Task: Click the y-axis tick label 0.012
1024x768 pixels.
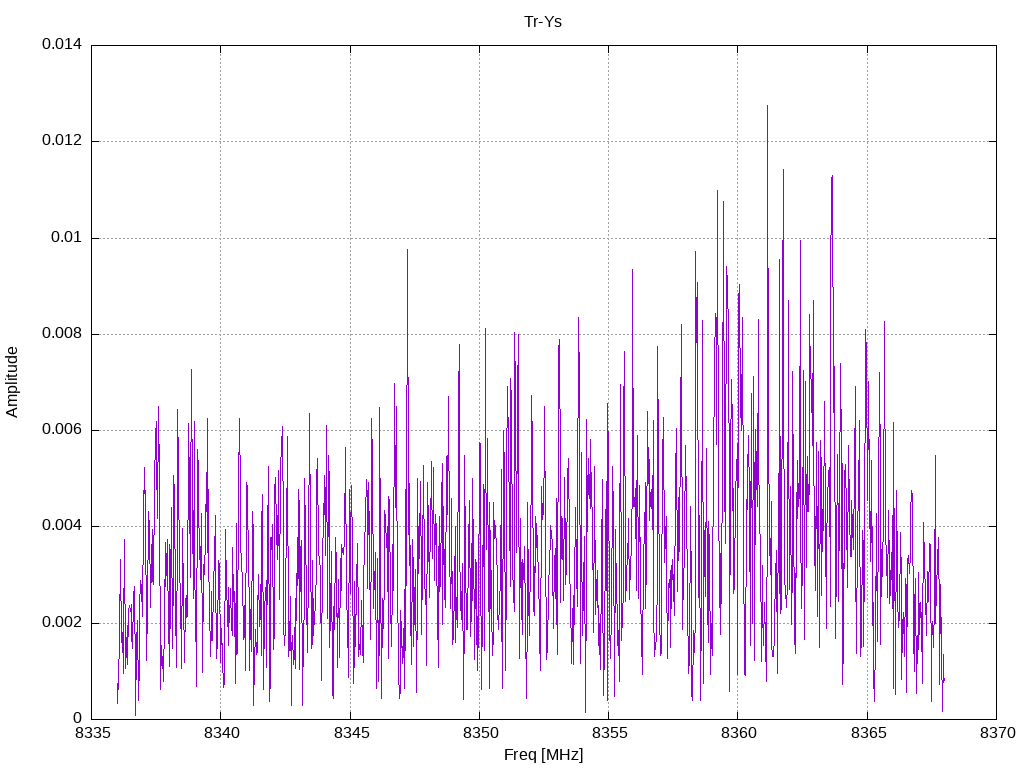Action: [x=62, y=140]
